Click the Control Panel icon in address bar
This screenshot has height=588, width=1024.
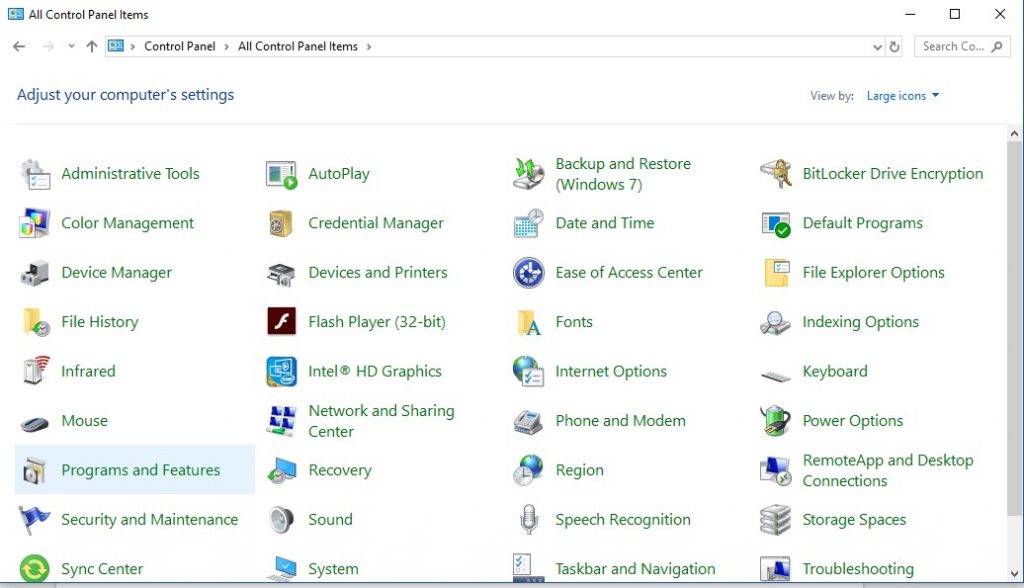pos(116,46)
